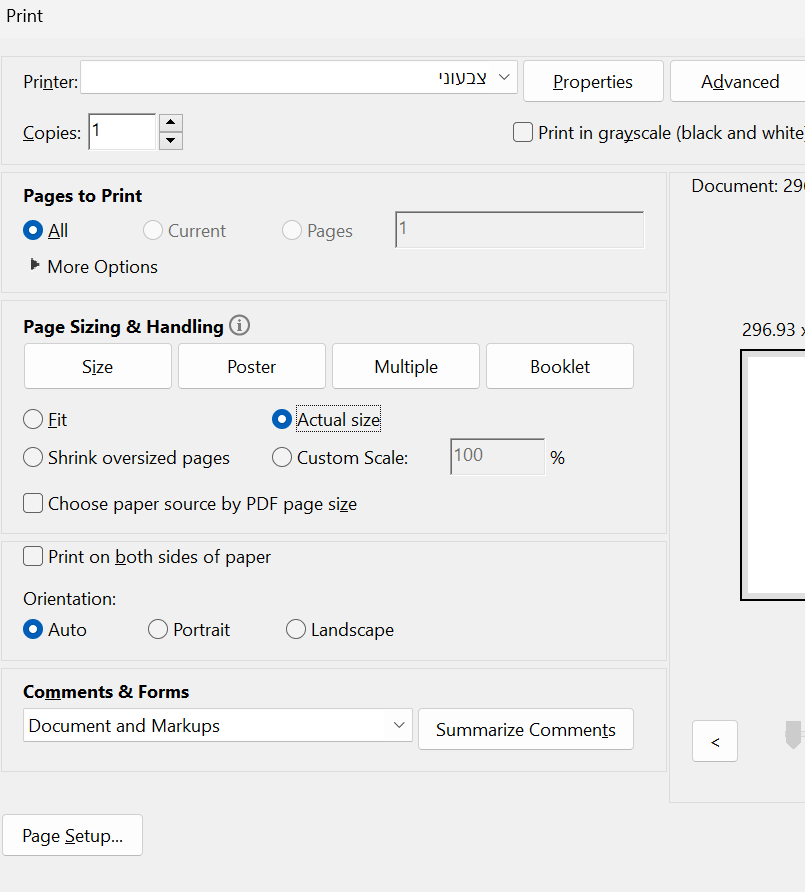
Task: Decrease copies with the down arrow
Action: (171, 141)
